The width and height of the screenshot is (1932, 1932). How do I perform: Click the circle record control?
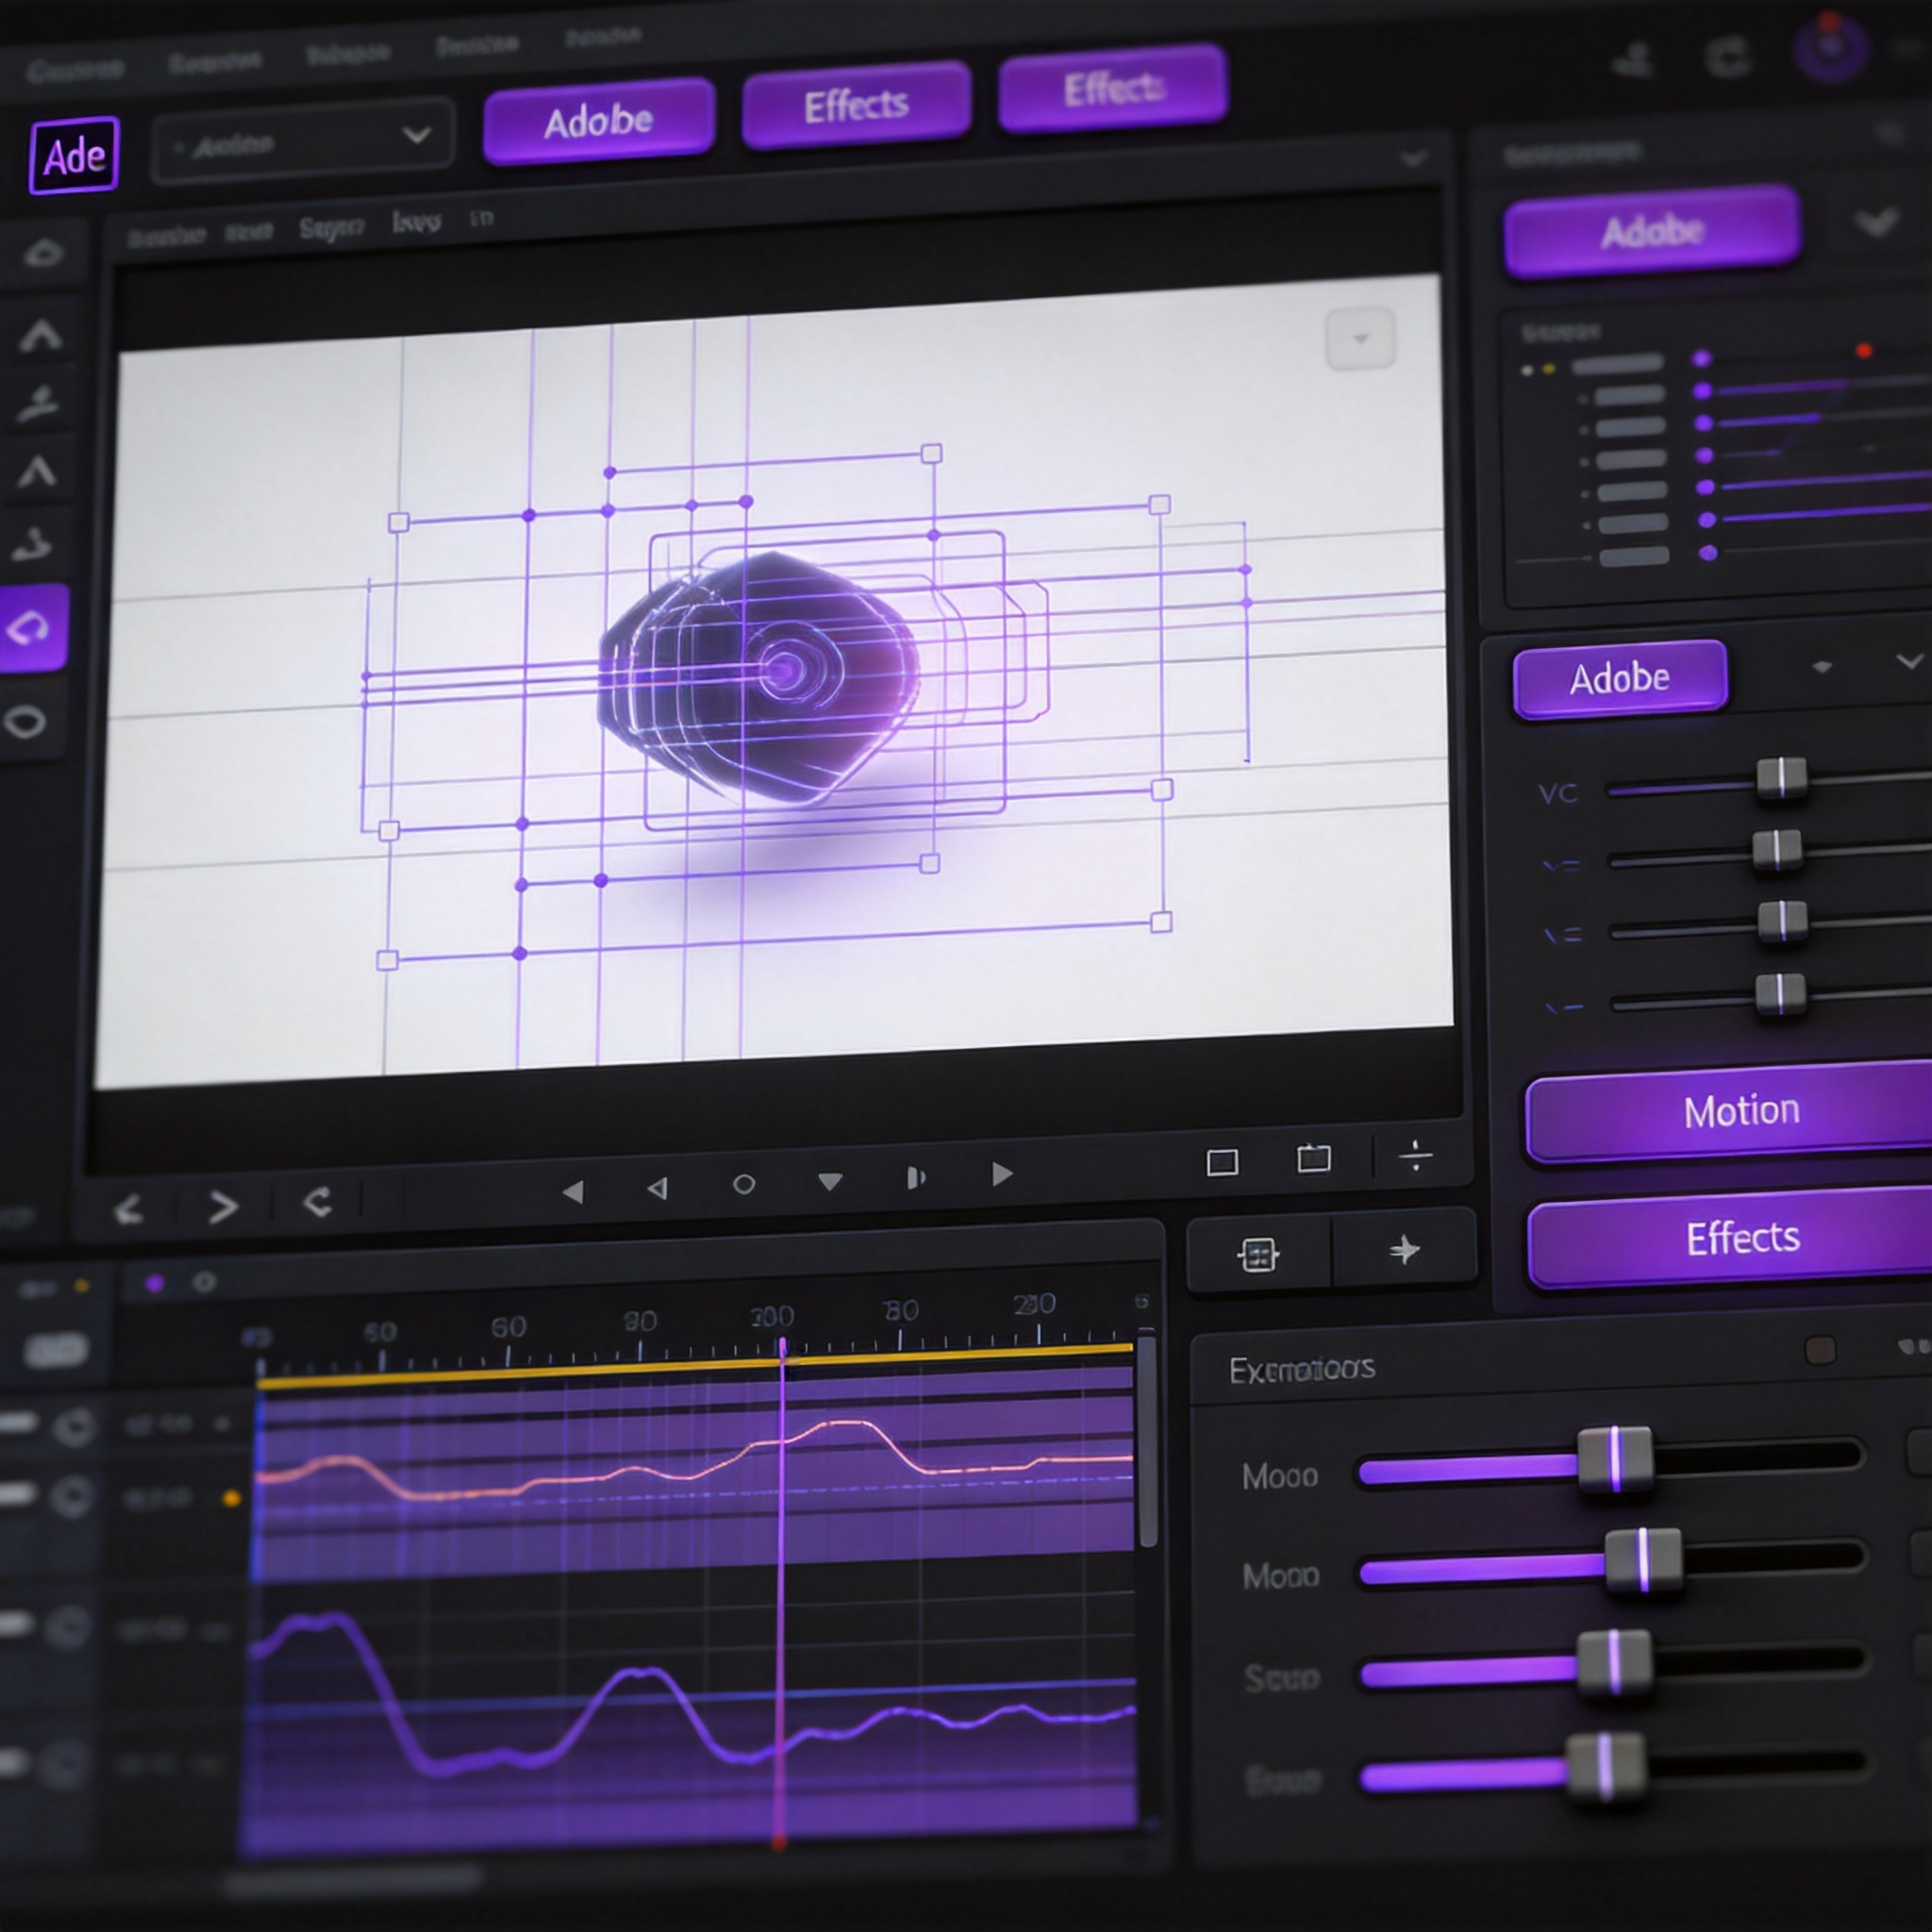click(744, 1185)
